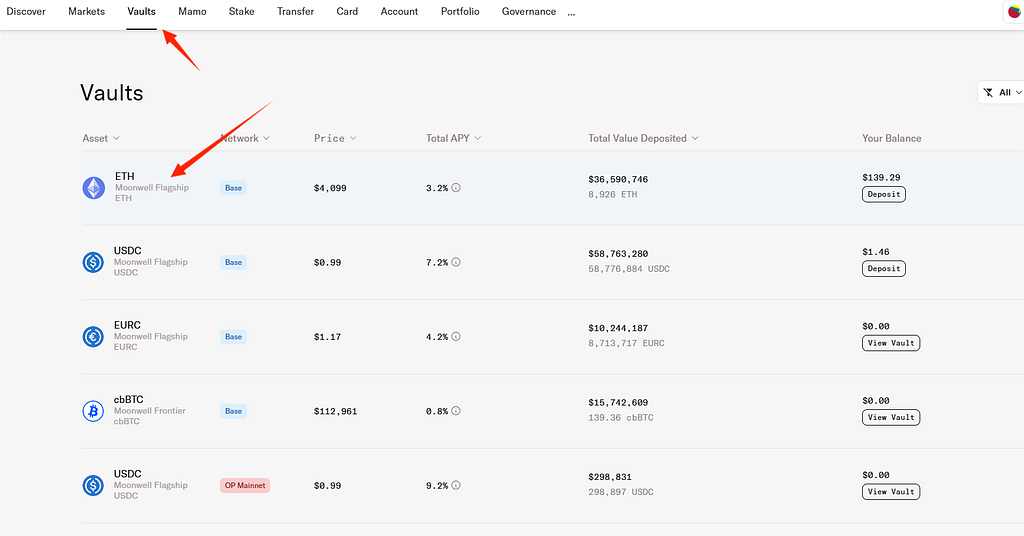
Task: Switch to the Markets tab
Action: pyautogui.click(x=86, y=12)
